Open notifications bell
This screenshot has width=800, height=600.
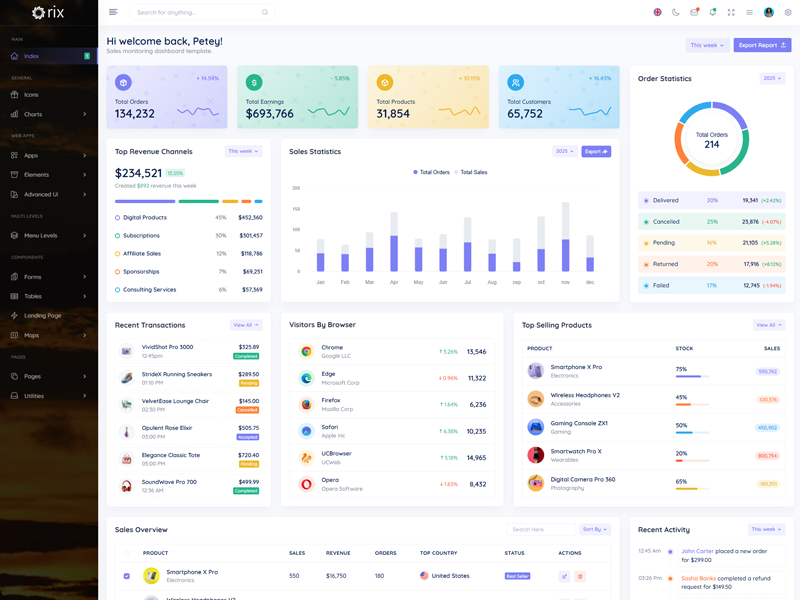tap(712, 13)
